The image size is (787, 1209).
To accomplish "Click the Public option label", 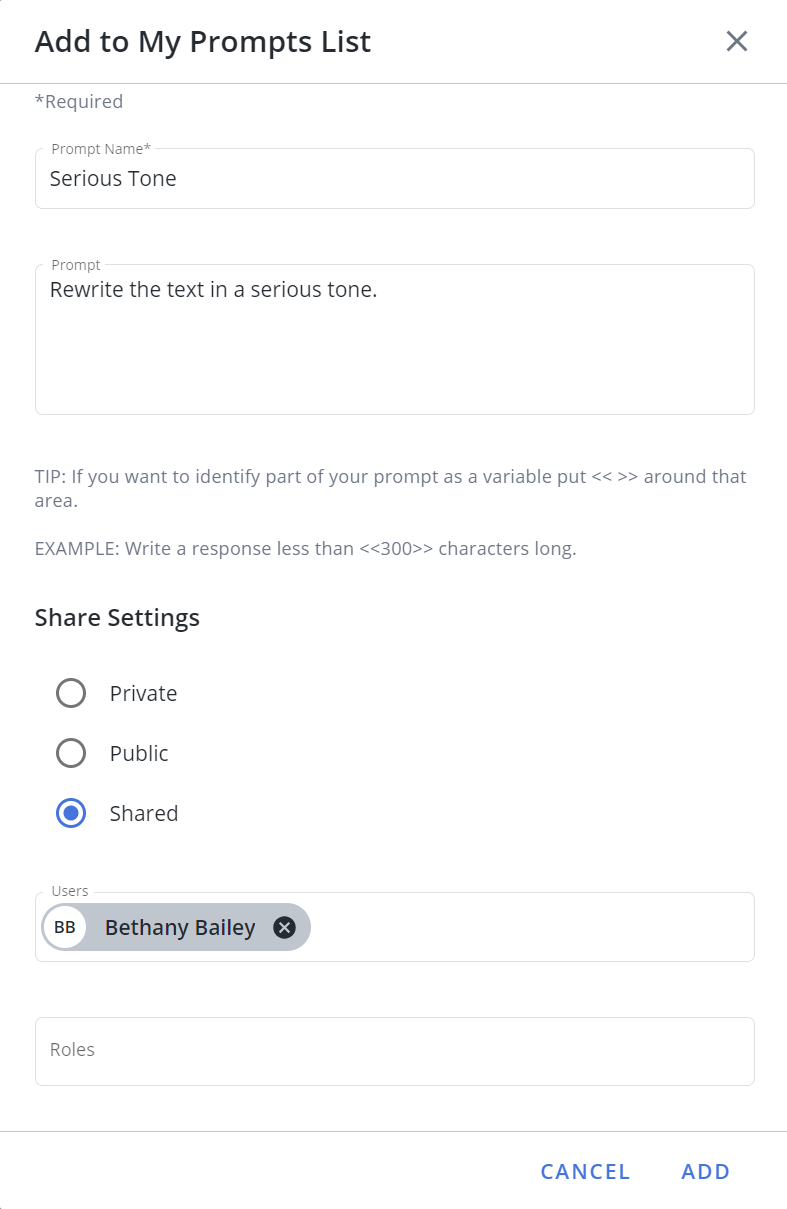I will [139, 754].
